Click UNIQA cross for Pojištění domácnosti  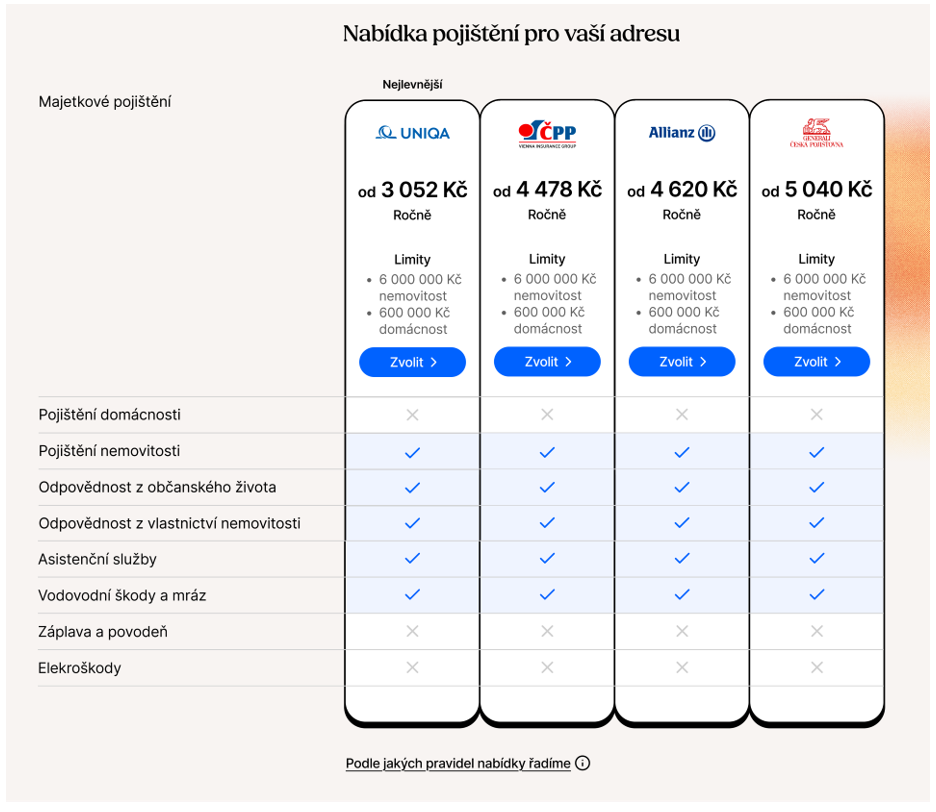point(412,415)
